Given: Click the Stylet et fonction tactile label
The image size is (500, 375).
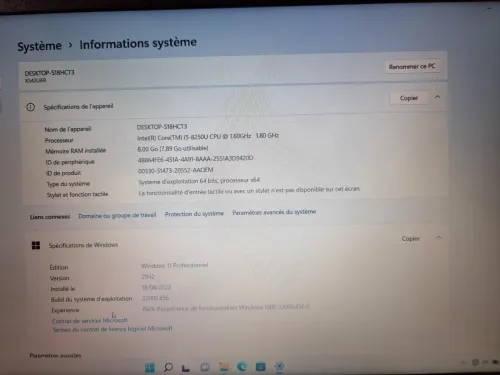Looking at the screenshot, I should tap(77, 194).
